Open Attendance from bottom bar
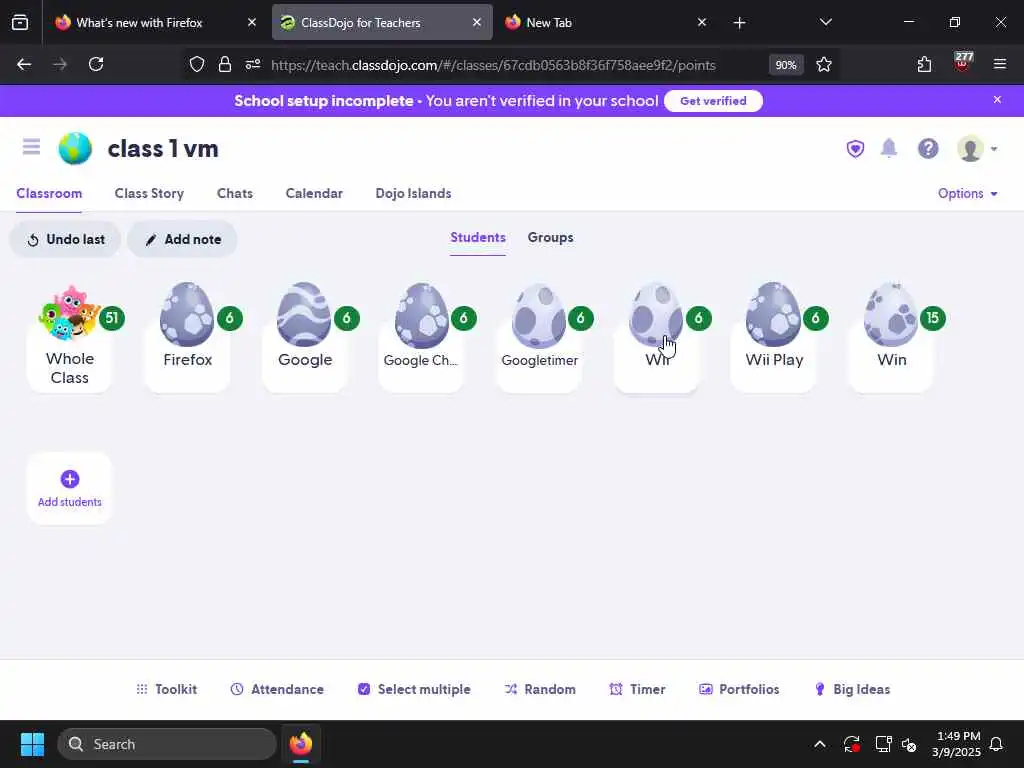Viewport: 1024px width, 768px height. click(x=277, y=689)
